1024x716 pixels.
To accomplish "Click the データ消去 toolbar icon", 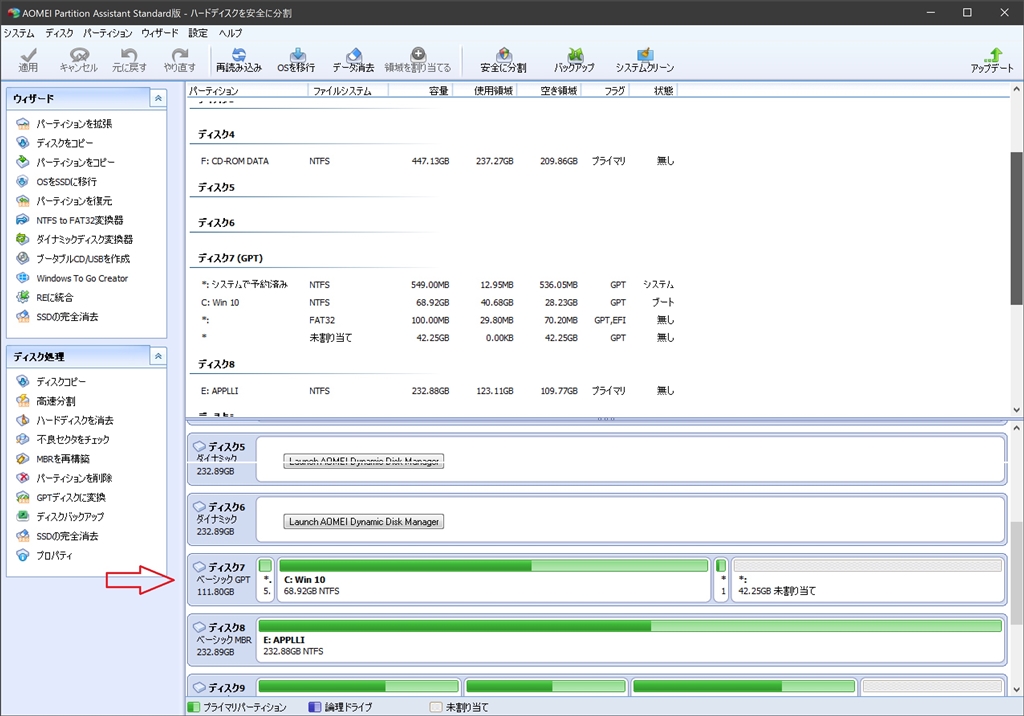I will click(353, 59).
